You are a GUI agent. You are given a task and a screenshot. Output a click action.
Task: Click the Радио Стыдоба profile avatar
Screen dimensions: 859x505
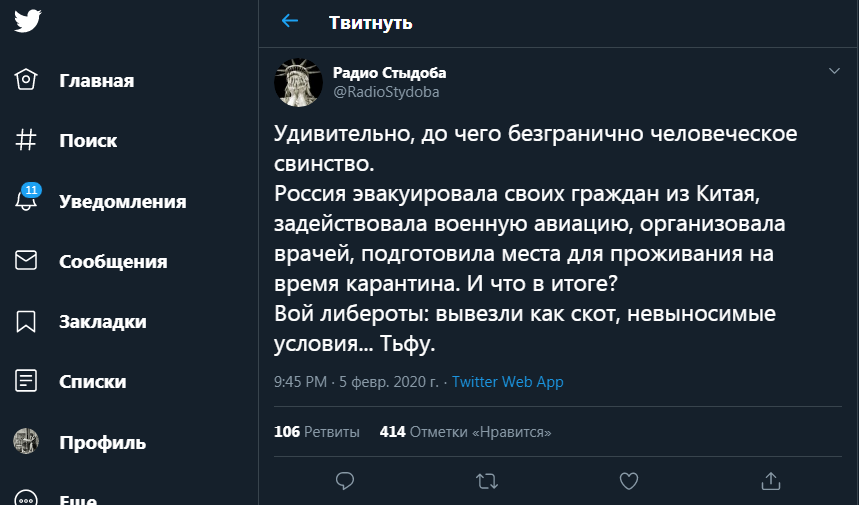[298, 82]
